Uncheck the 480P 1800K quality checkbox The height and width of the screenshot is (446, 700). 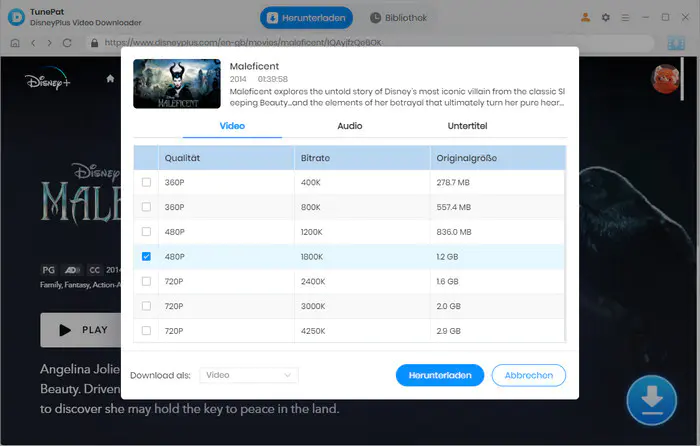146,256
